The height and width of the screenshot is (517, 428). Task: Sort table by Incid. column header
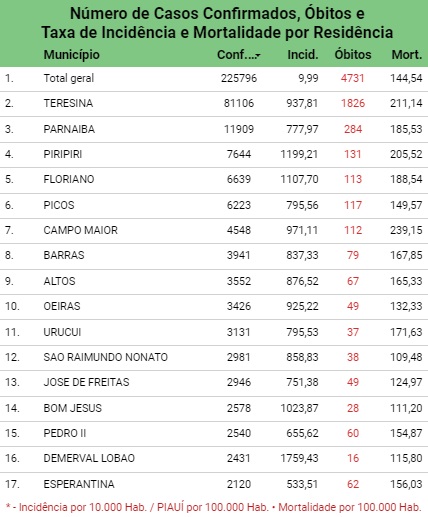303,54
